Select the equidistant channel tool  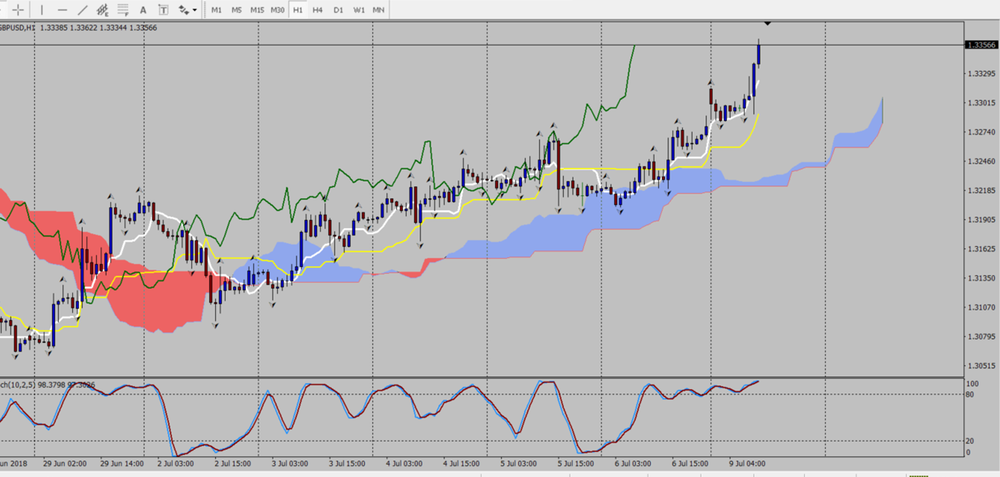coord(102,10)
